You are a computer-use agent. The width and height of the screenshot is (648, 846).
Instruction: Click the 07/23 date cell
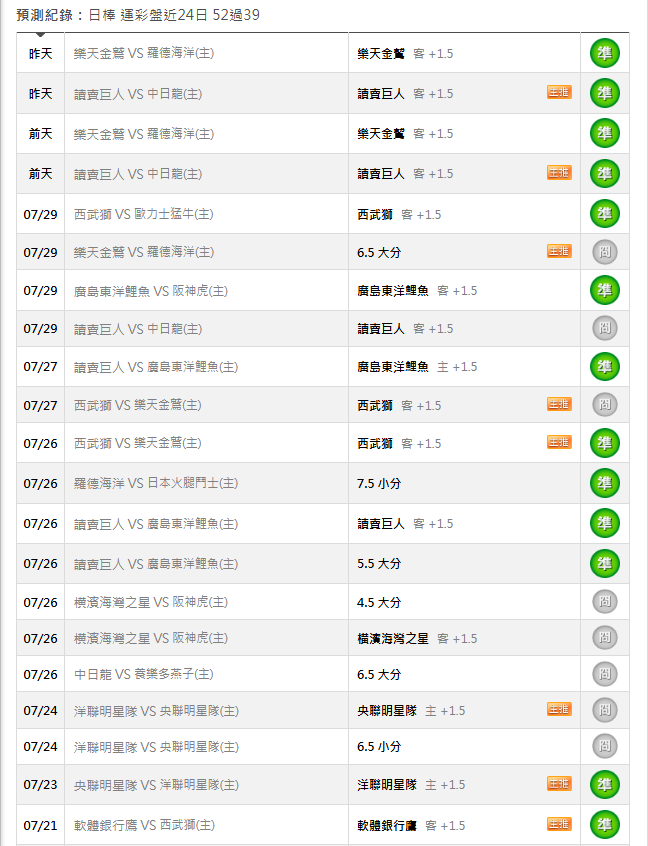40,785
